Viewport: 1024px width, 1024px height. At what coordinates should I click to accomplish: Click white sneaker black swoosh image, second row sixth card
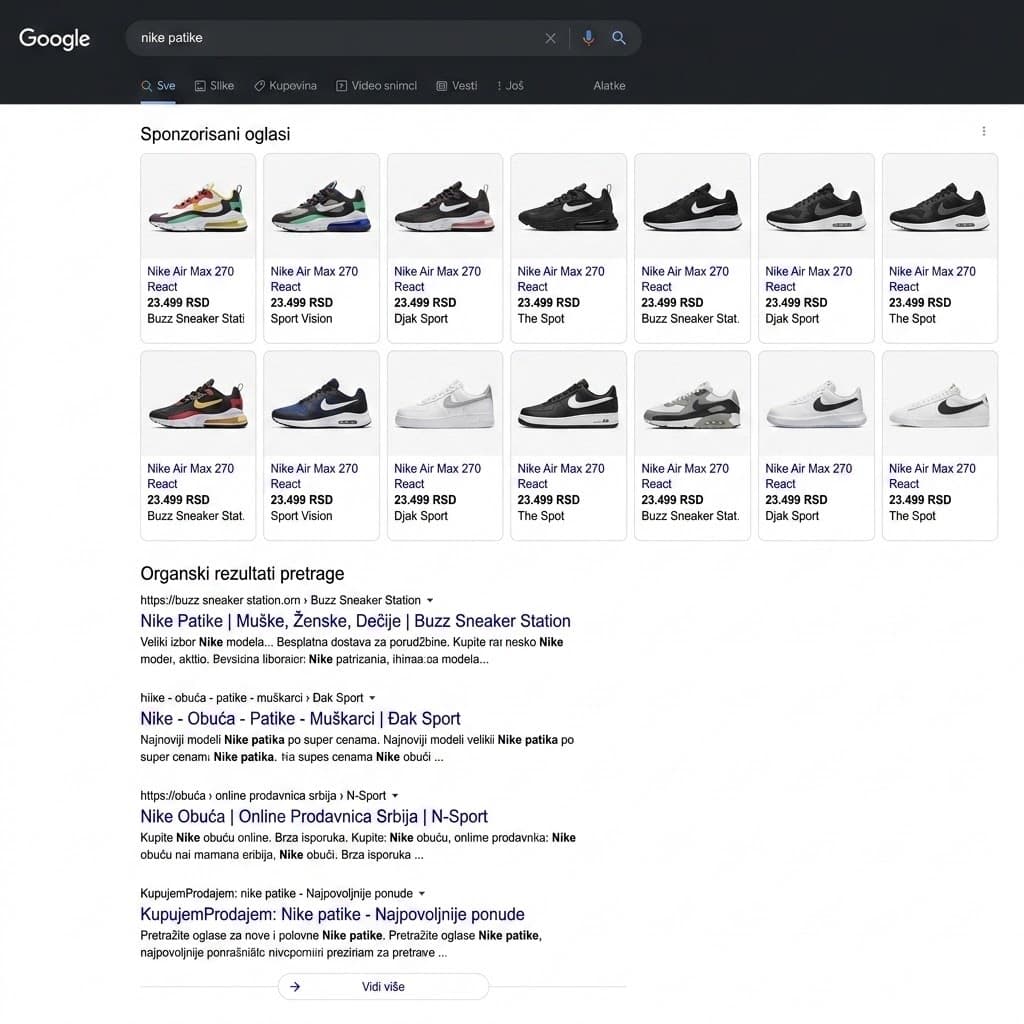(816, 404)
